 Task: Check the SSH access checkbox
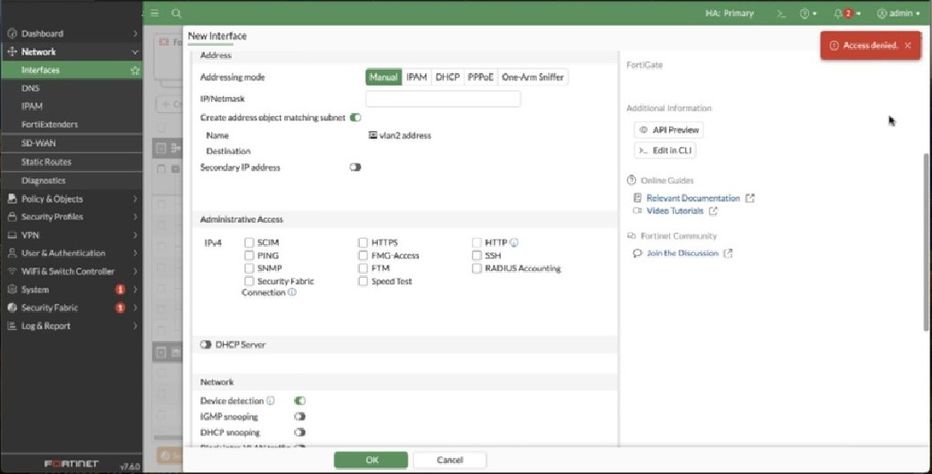477,255
